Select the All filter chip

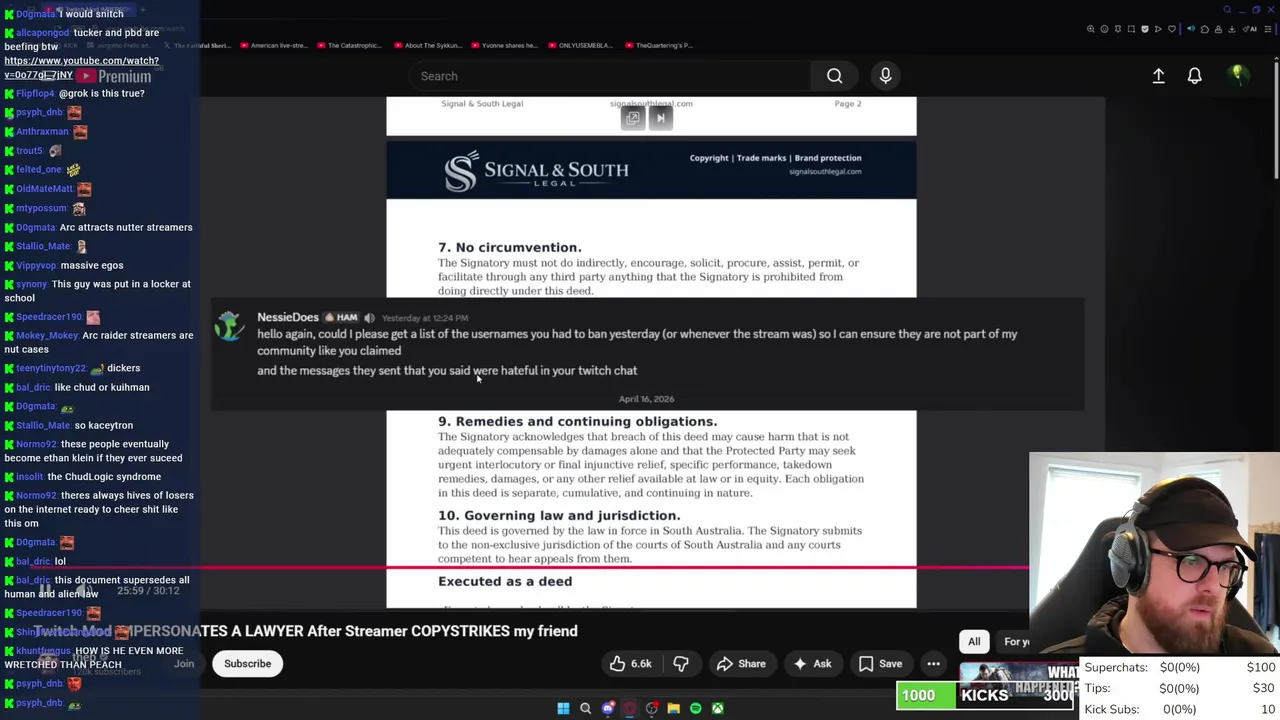(974, 642)
